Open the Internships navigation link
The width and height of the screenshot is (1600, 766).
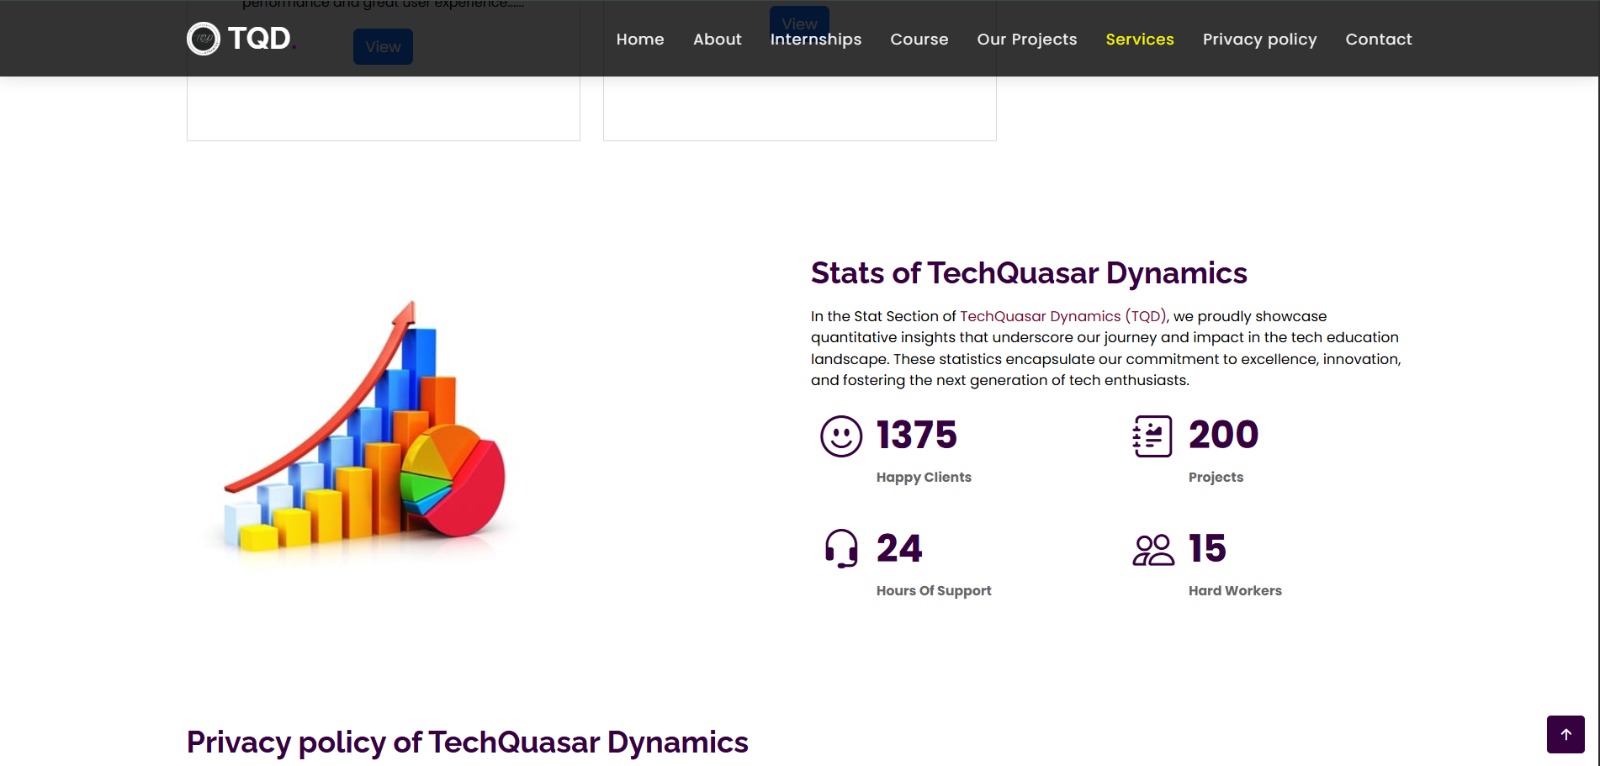coord(815,39)
